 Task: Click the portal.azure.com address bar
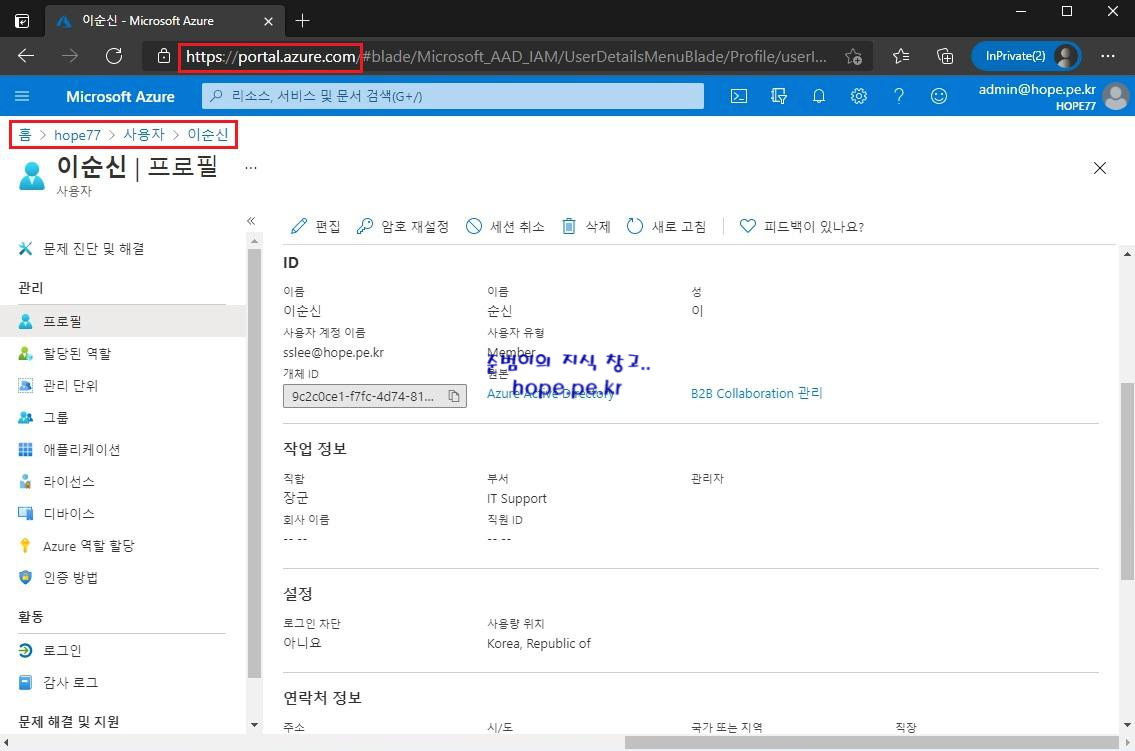tap(505, 56)
